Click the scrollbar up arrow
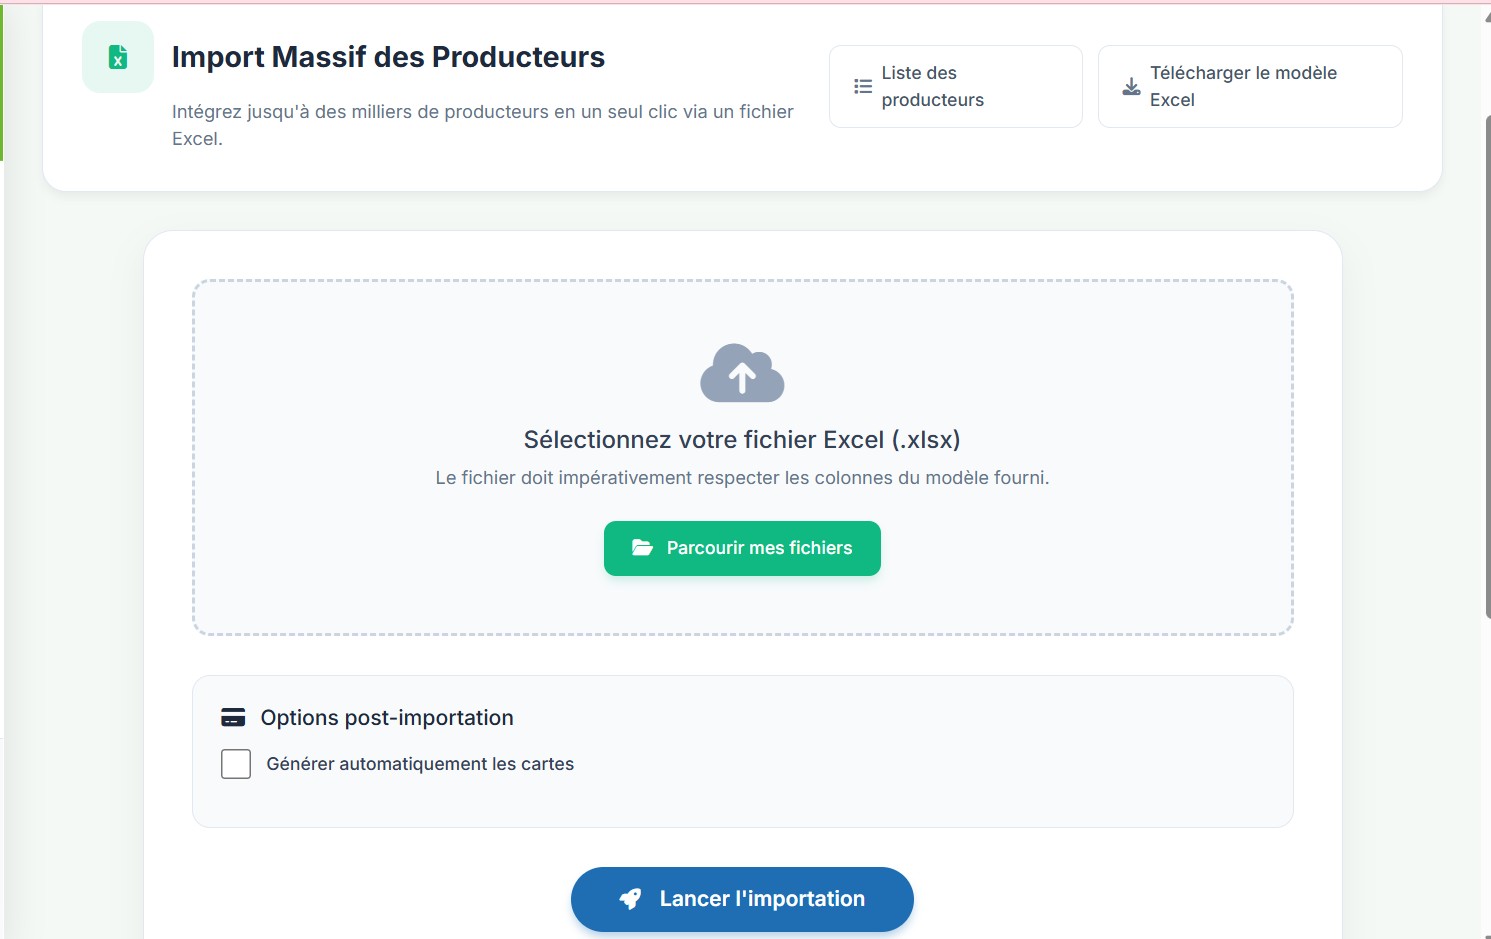The height and width of the screenshot is (939, 1491). pyautogui.click(x=1487, y=15)
